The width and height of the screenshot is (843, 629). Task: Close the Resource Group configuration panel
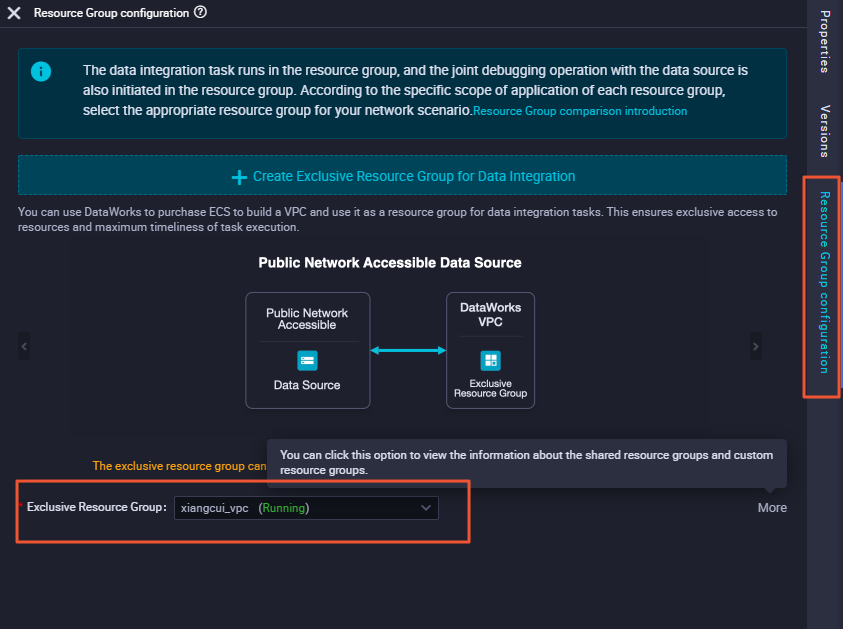click(x=14, y=13)
